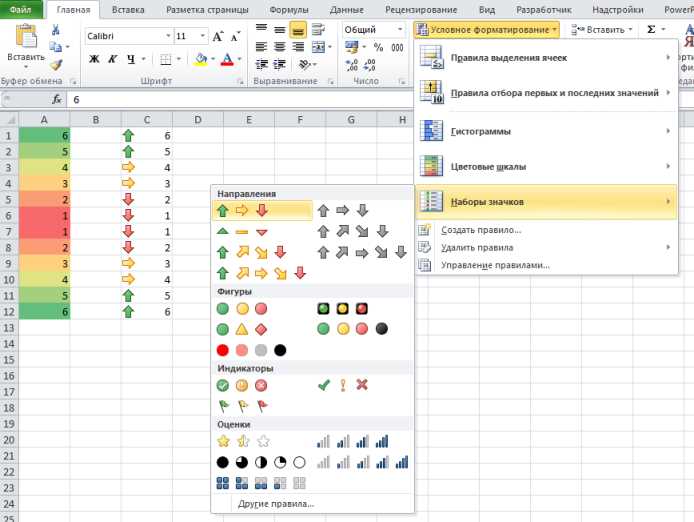Image resolution: width=694 pixels, height=522 pixels.
Task: Open the borders dropdown arrow
Action: click(x=179, y=59)
